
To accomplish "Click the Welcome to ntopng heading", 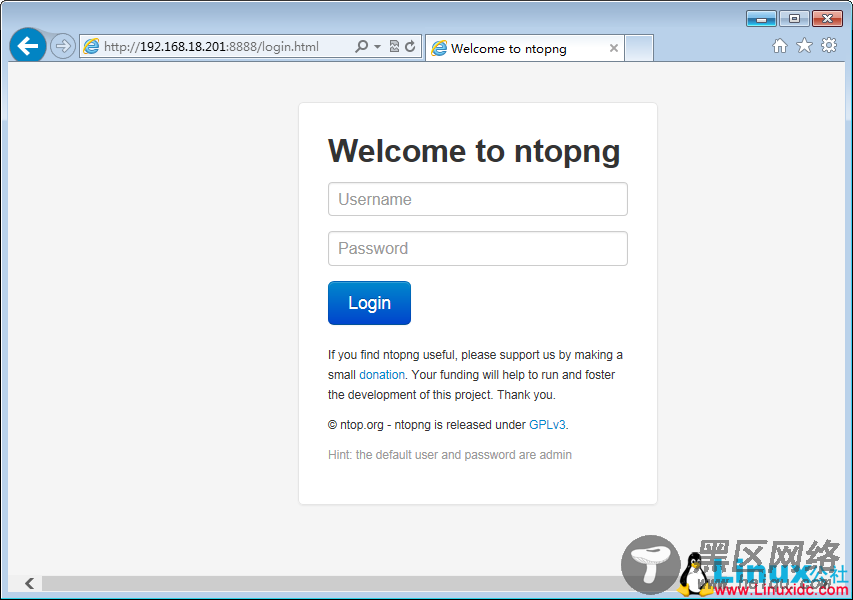I will click(x=474, y=151).
